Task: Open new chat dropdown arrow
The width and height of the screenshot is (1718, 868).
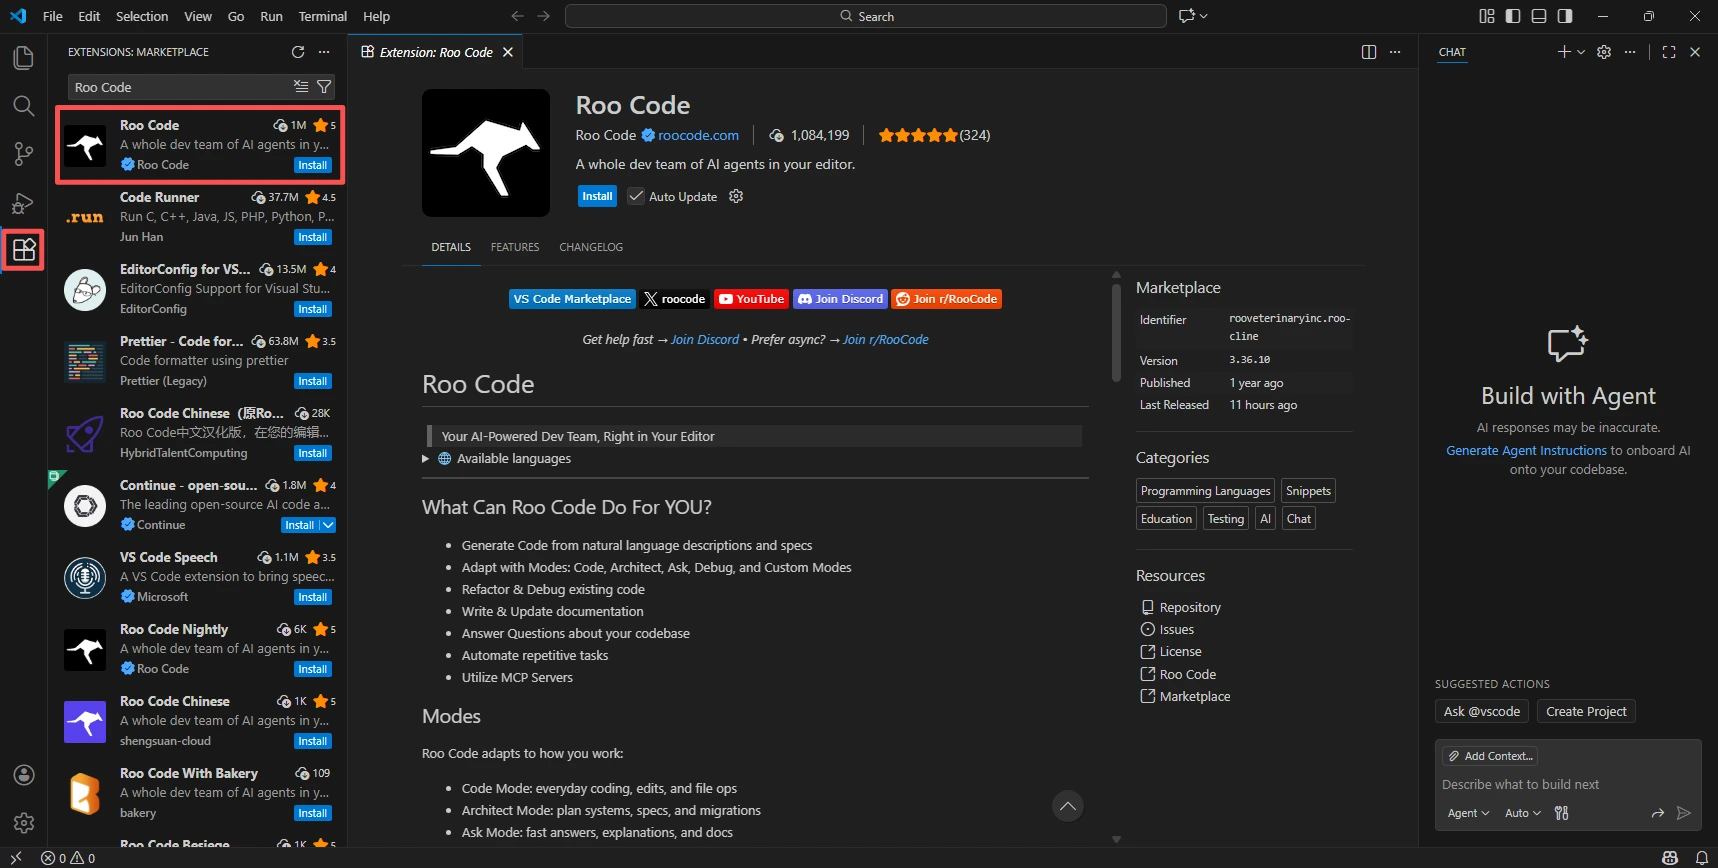Action: [1581, 52]
